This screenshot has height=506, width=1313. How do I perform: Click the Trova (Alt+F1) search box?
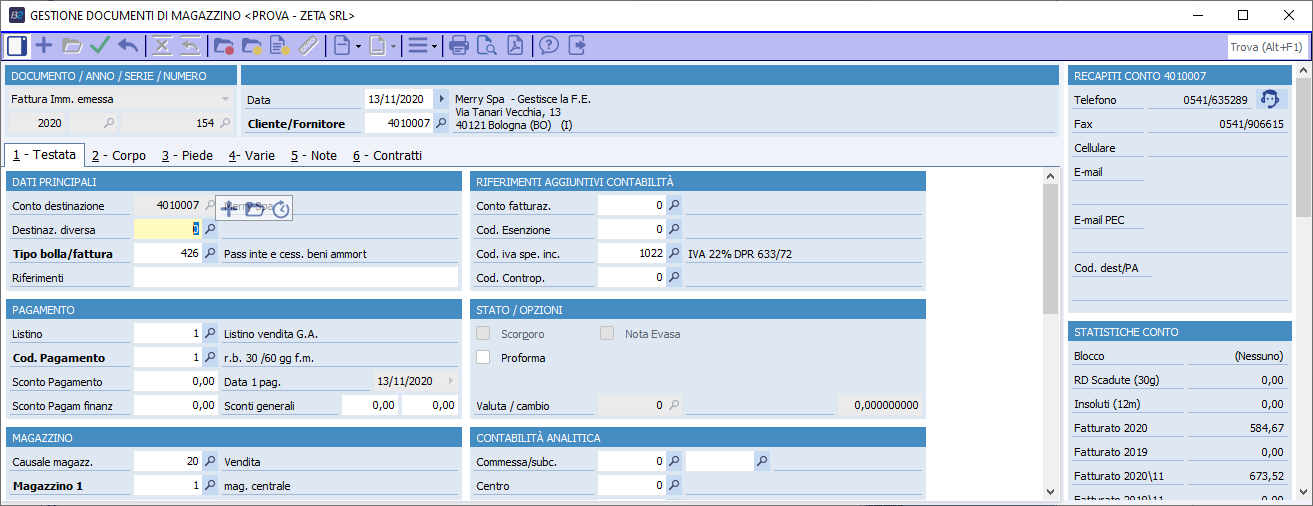pos(1266,47)
